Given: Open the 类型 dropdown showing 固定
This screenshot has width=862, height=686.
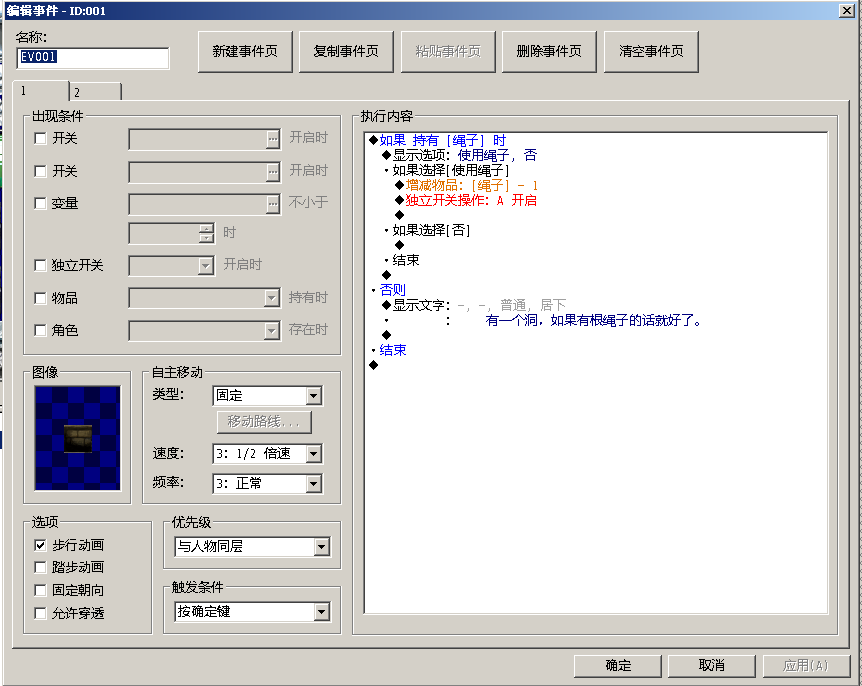Looking at the screenshot, I should [268, 396].
